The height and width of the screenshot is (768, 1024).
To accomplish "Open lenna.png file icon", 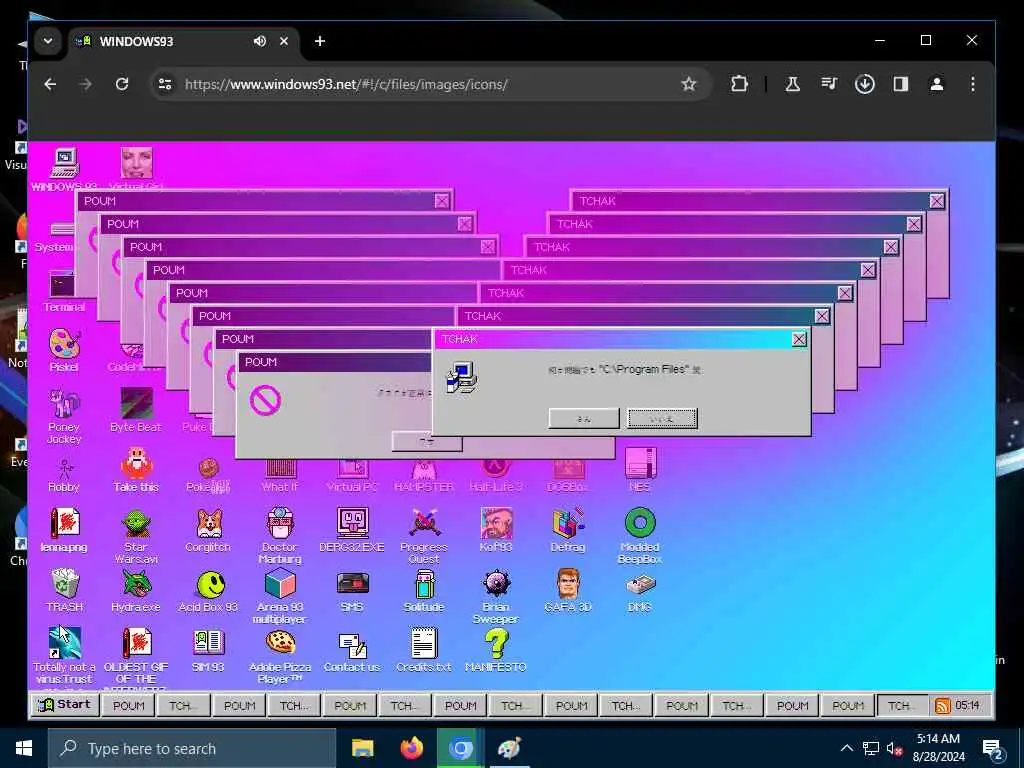I will pyautogui.click(x=64, y=530).
